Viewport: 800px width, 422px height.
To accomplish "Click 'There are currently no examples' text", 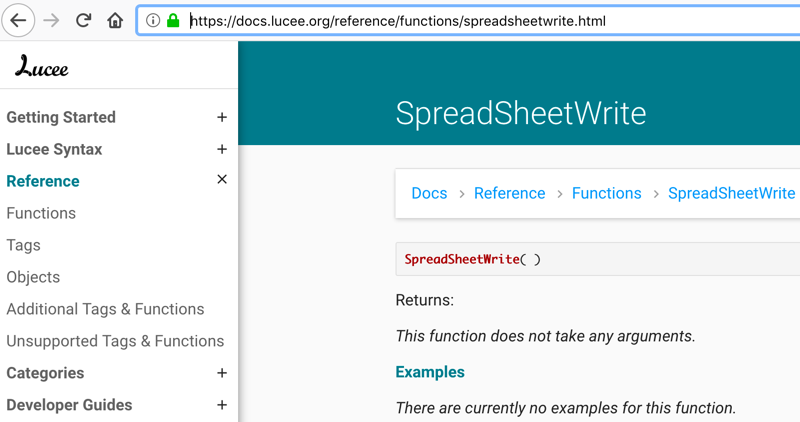I will pos(565,408).
